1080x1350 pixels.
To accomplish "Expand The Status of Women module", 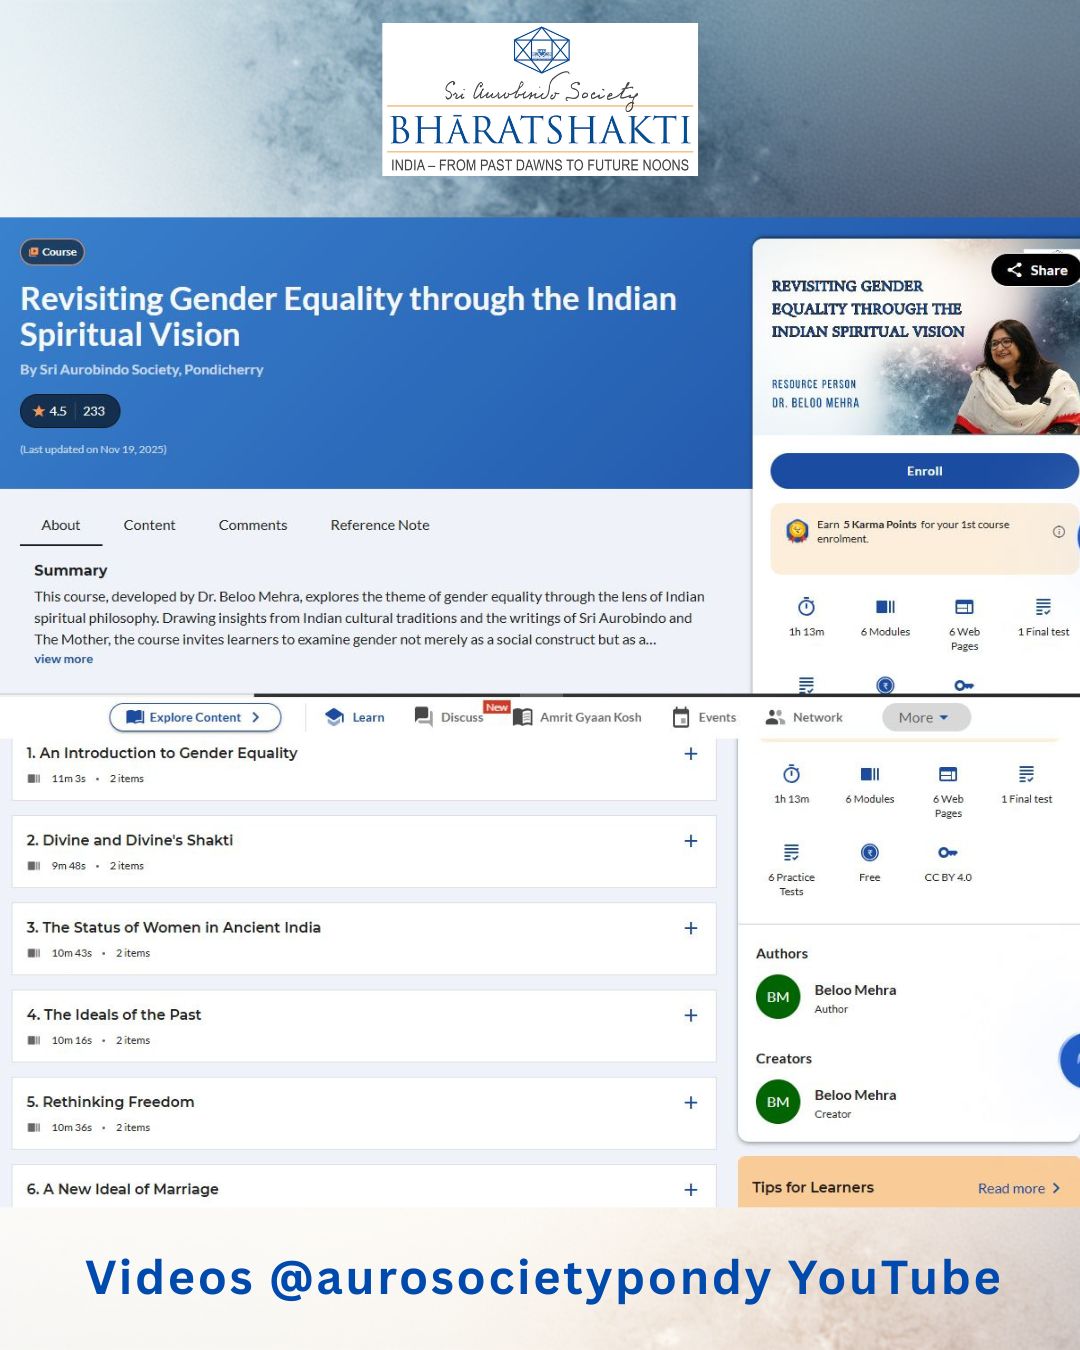I will (691, 928).
